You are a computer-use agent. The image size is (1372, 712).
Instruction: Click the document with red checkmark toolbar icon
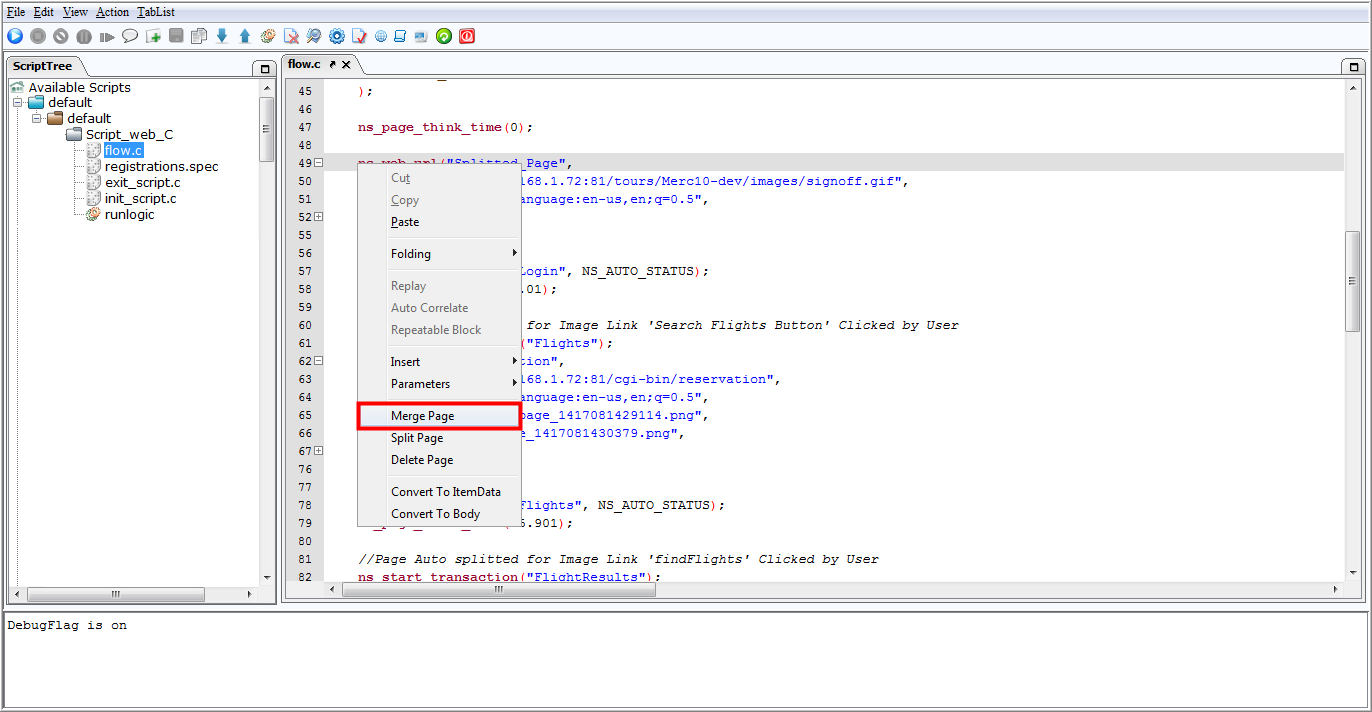[360, 36]
